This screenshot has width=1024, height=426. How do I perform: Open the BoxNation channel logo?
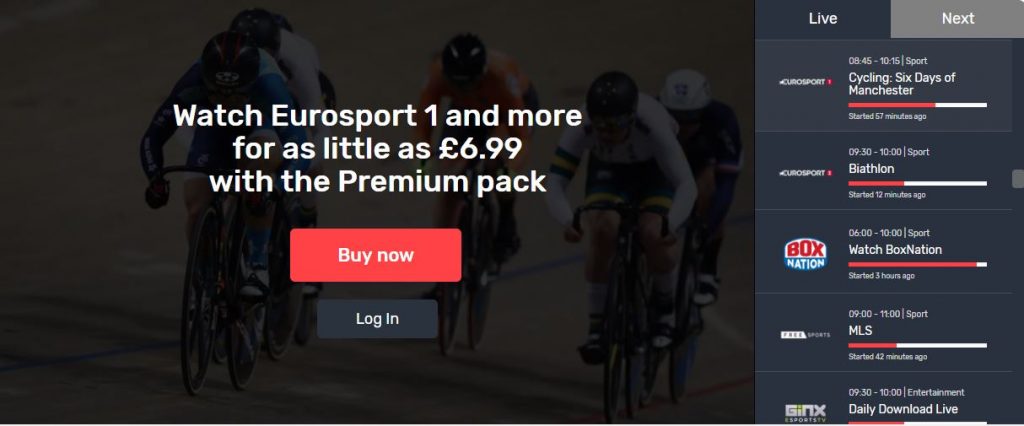(x=805, y=254)
